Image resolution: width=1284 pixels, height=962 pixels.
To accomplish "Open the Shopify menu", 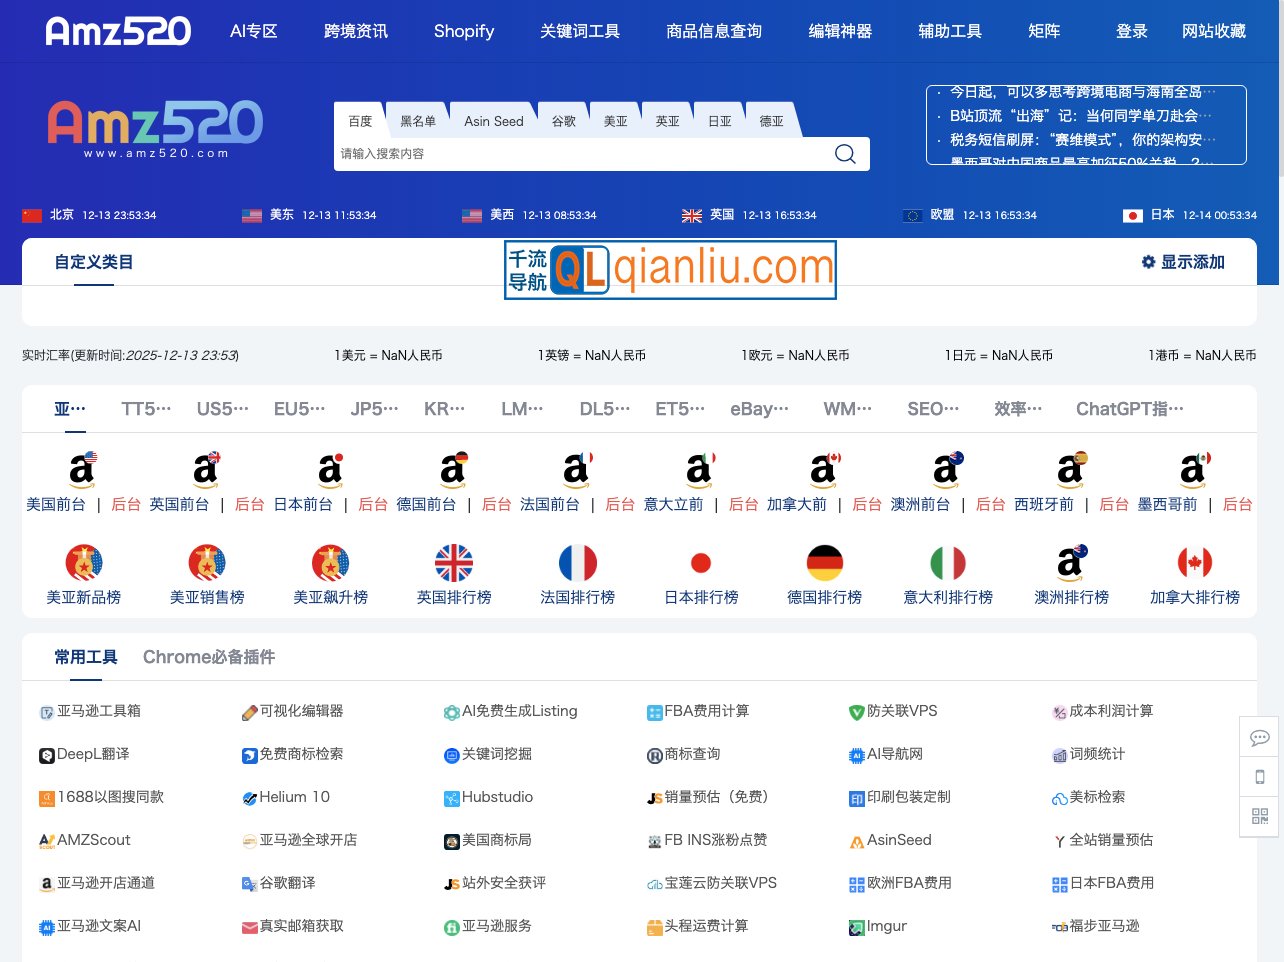I will point(463,31).
